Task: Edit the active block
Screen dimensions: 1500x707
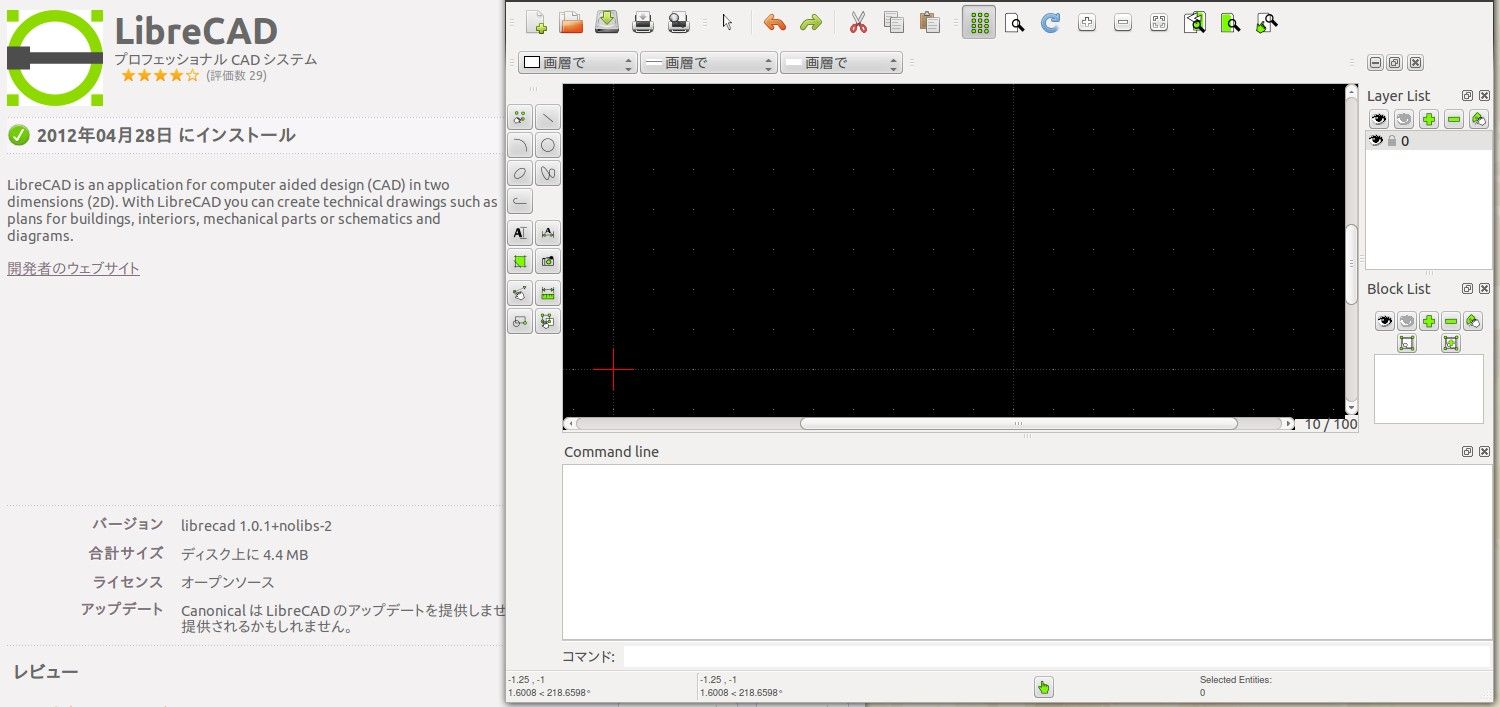Action: tap(1407, 343)
